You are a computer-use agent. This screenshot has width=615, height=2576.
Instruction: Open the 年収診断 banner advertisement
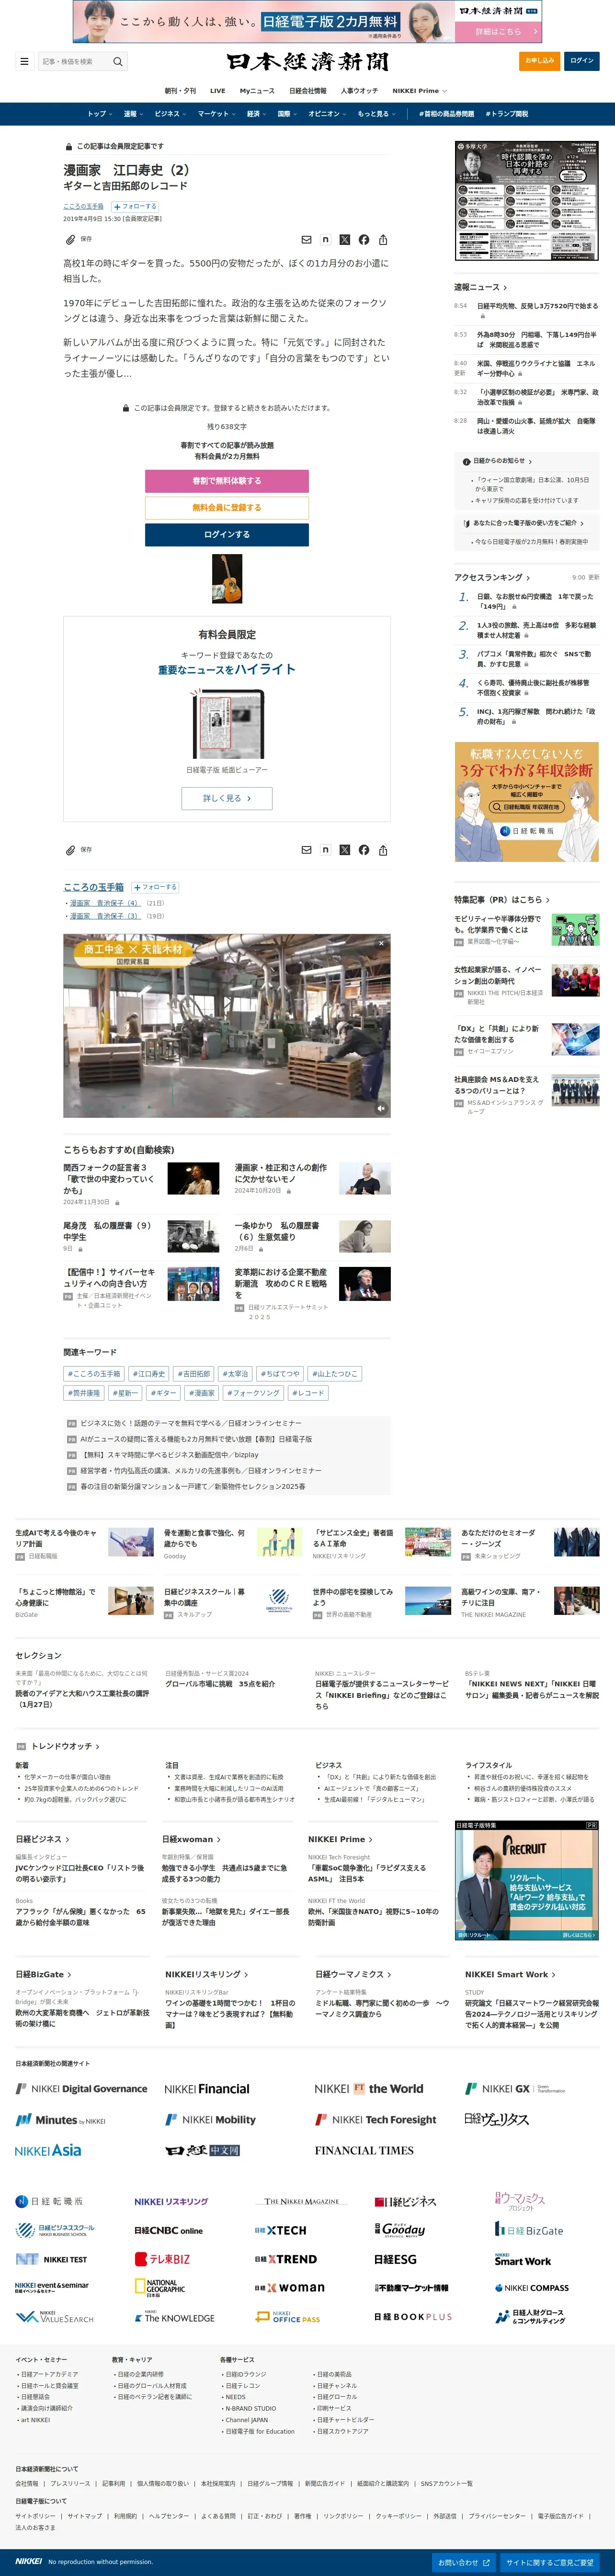tap(527, 802)
